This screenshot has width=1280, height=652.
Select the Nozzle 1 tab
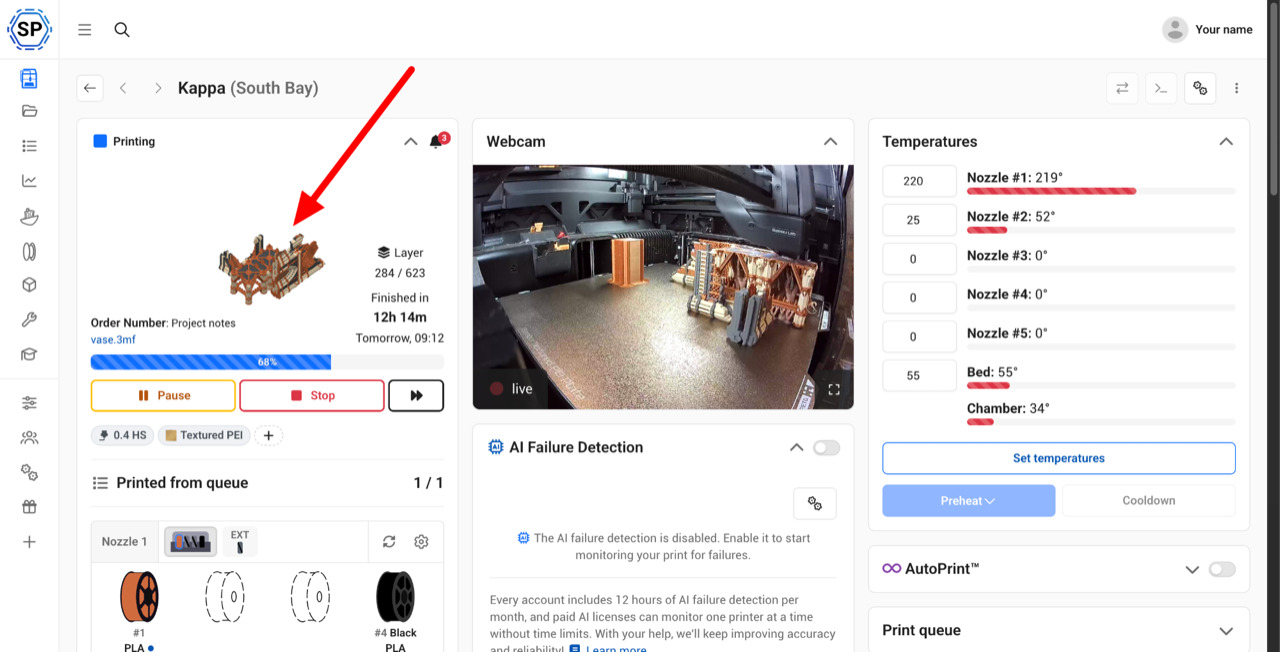[x=124, y=542]
